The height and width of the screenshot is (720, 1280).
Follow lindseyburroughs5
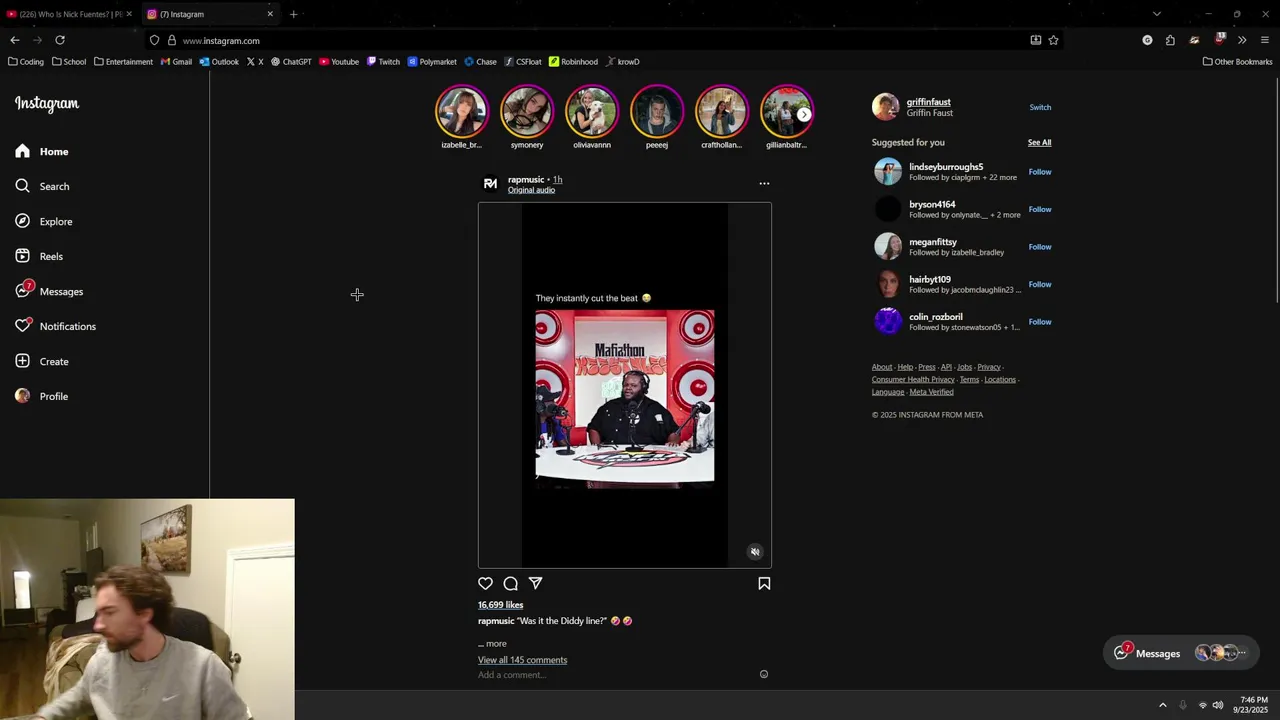coord(1040,172)
